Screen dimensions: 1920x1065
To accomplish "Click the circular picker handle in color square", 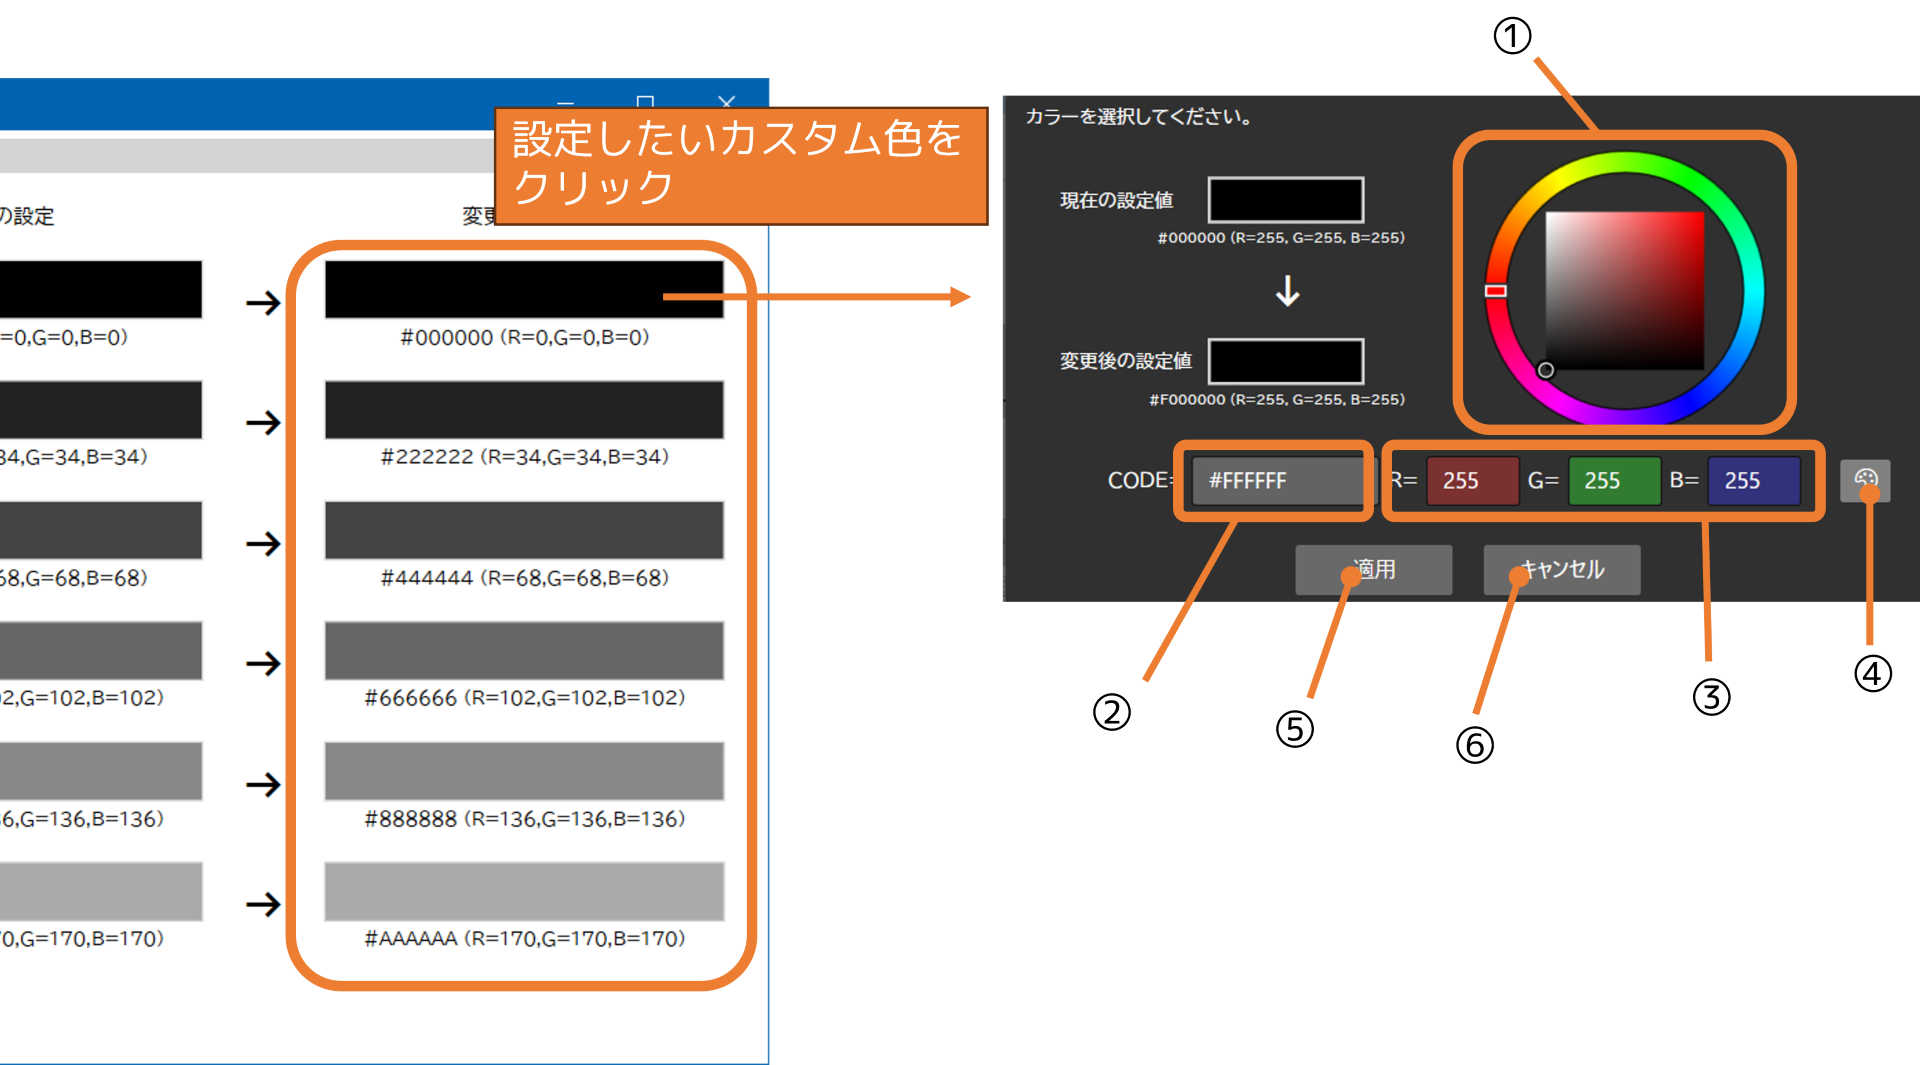I will [1545, 370].
